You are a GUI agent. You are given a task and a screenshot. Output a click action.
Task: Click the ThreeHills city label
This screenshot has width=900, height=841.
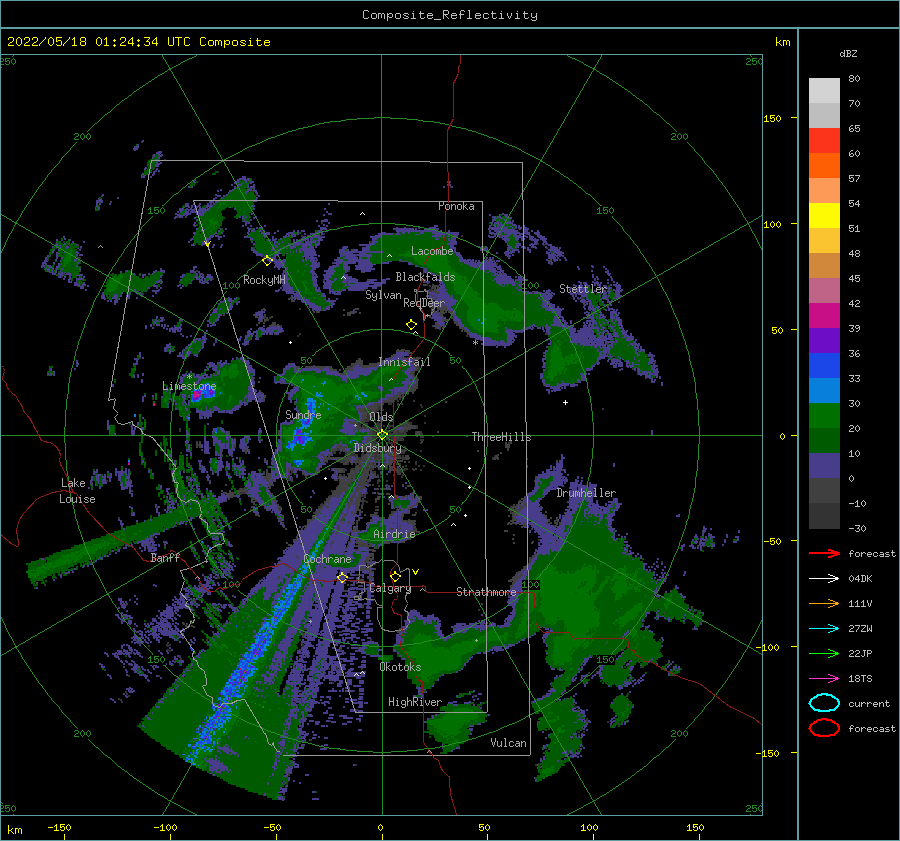(x=502, y=437)
